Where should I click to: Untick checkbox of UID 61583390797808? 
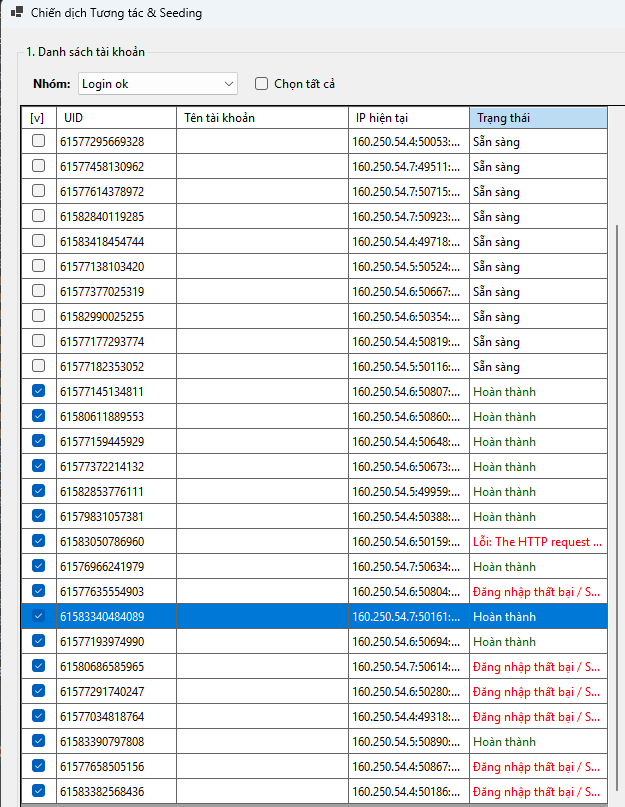tap(39, 741)
